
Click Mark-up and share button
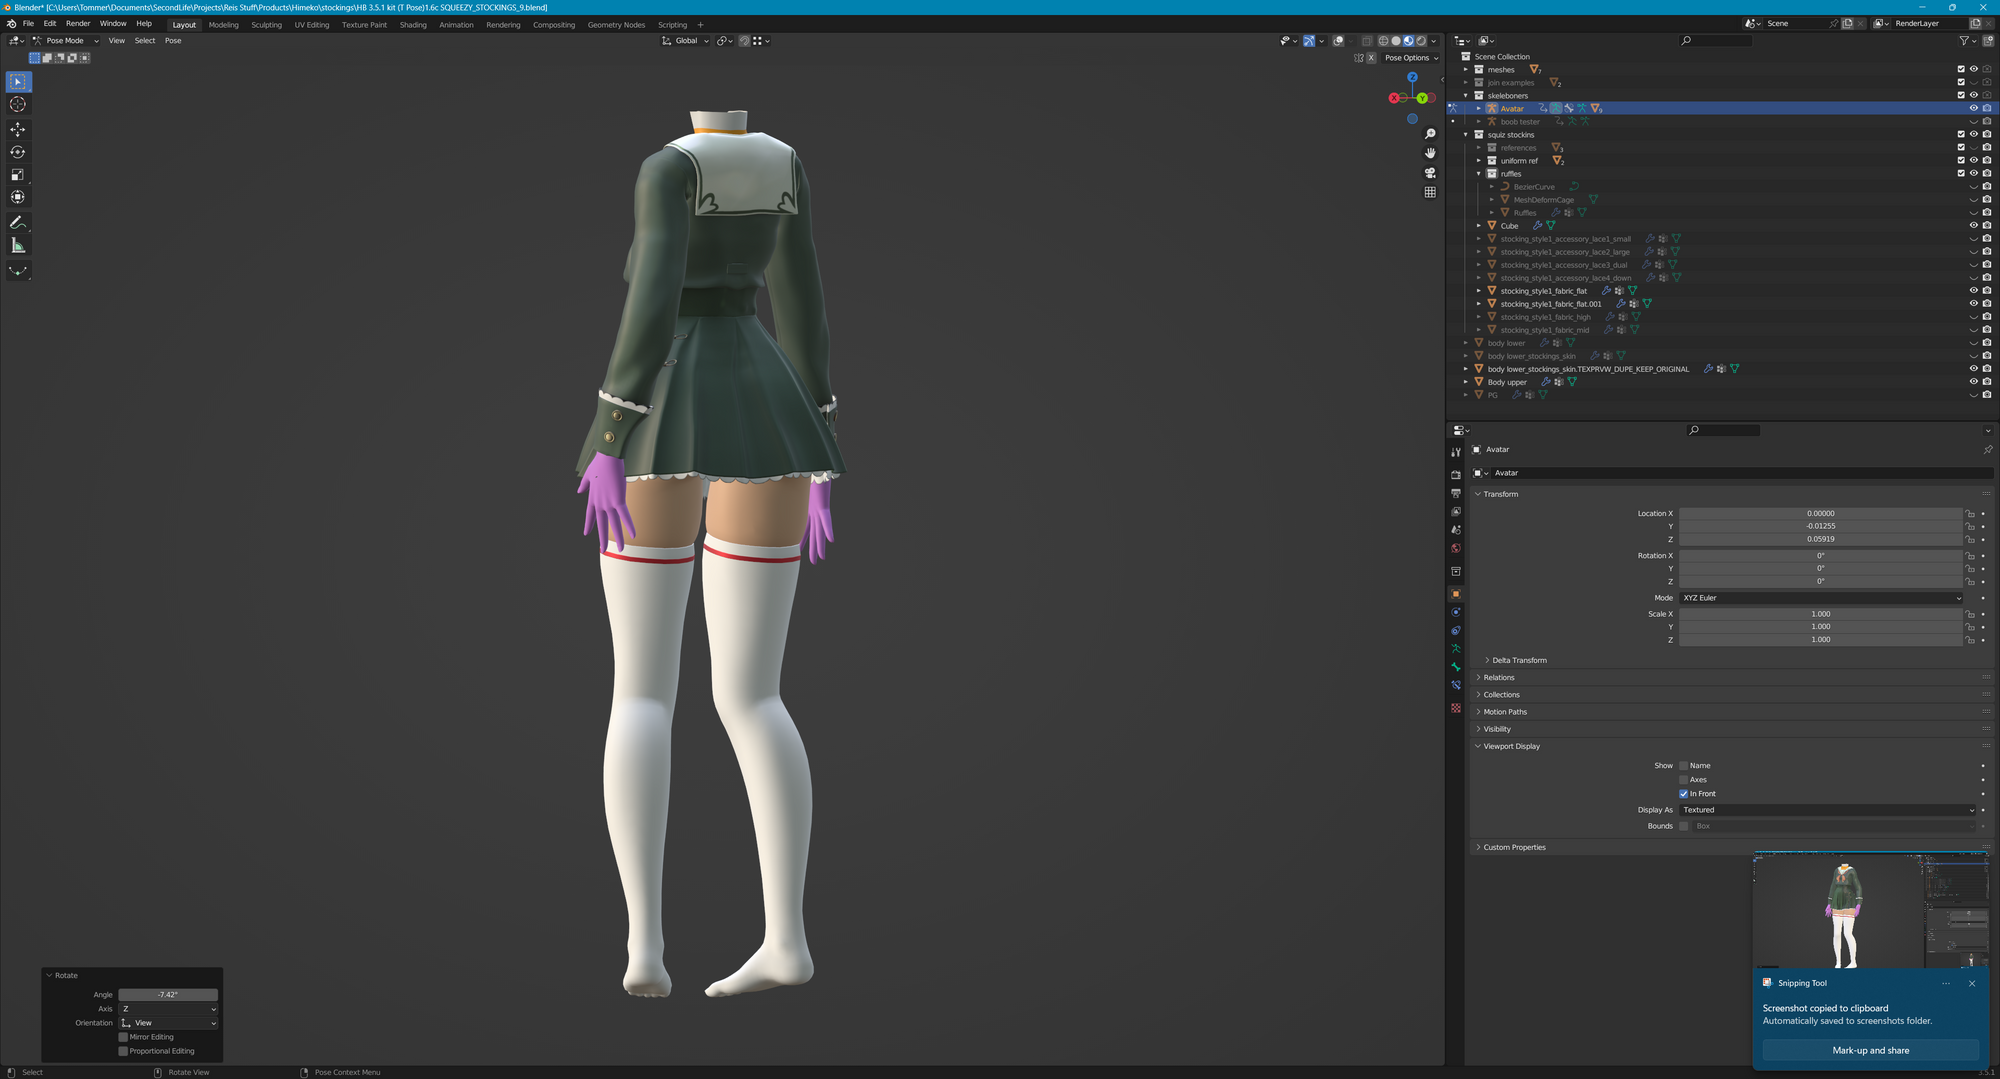(x=1870, y=1050)
